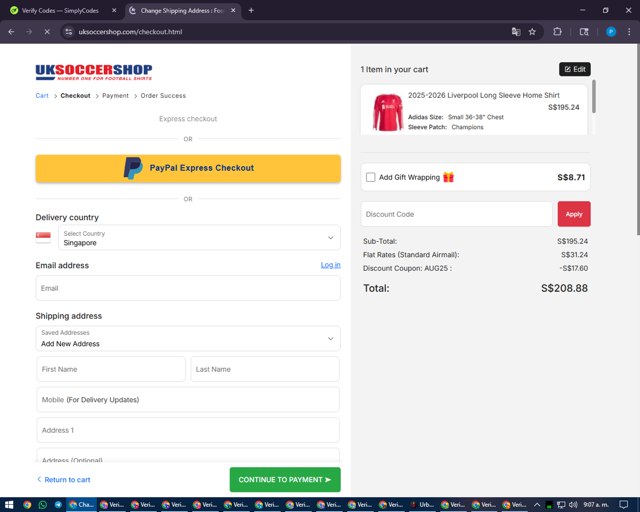The height and width of the screenshot is (512, 640).
Task: Open a new browser tab
Action: pos(251,11)
